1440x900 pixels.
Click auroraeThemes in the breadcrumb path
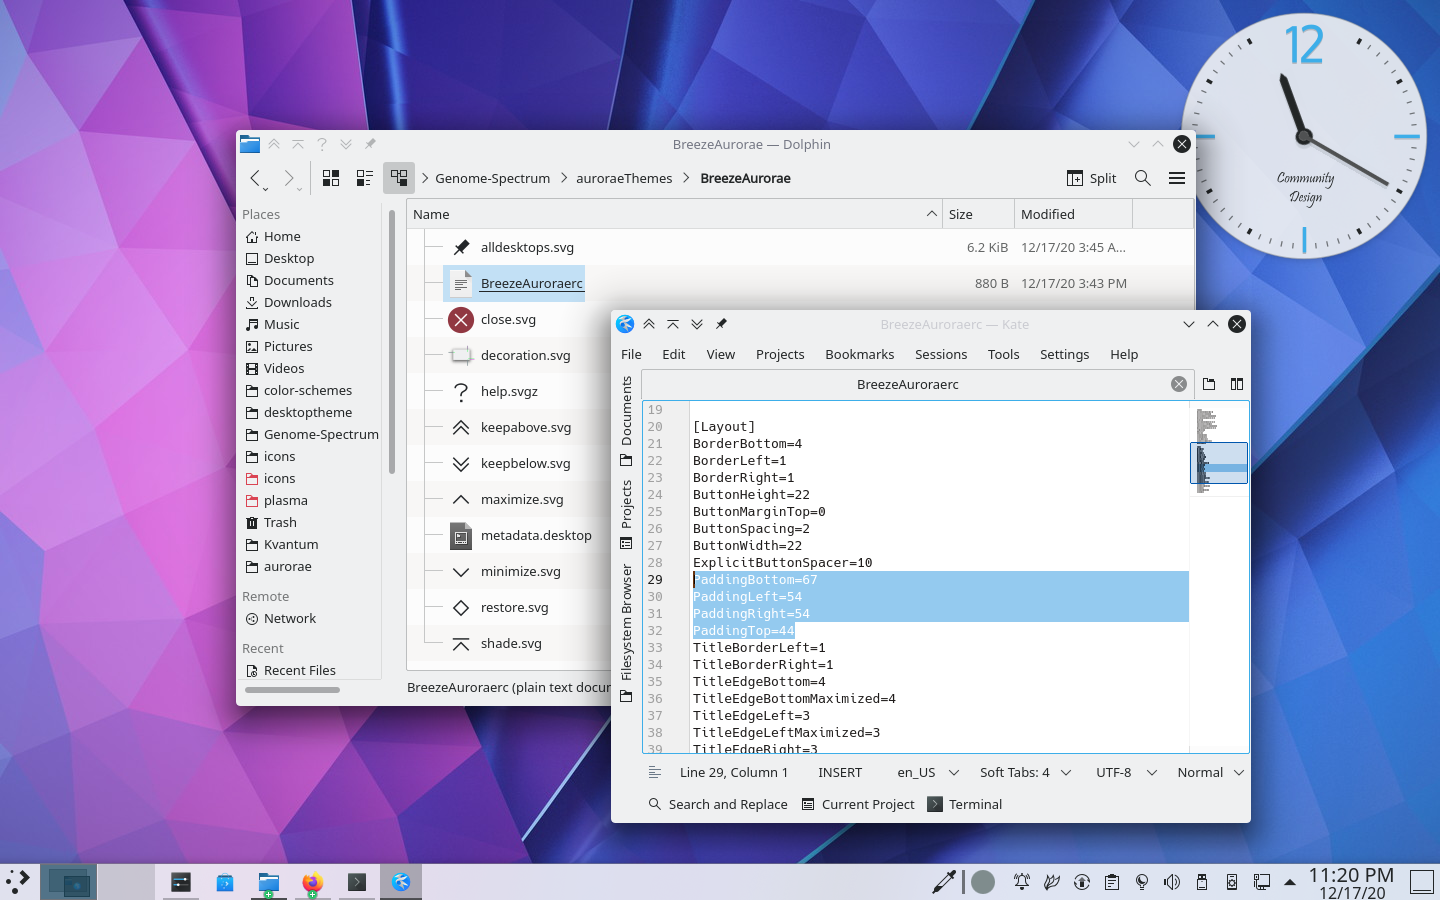click(x=624, y=178)
